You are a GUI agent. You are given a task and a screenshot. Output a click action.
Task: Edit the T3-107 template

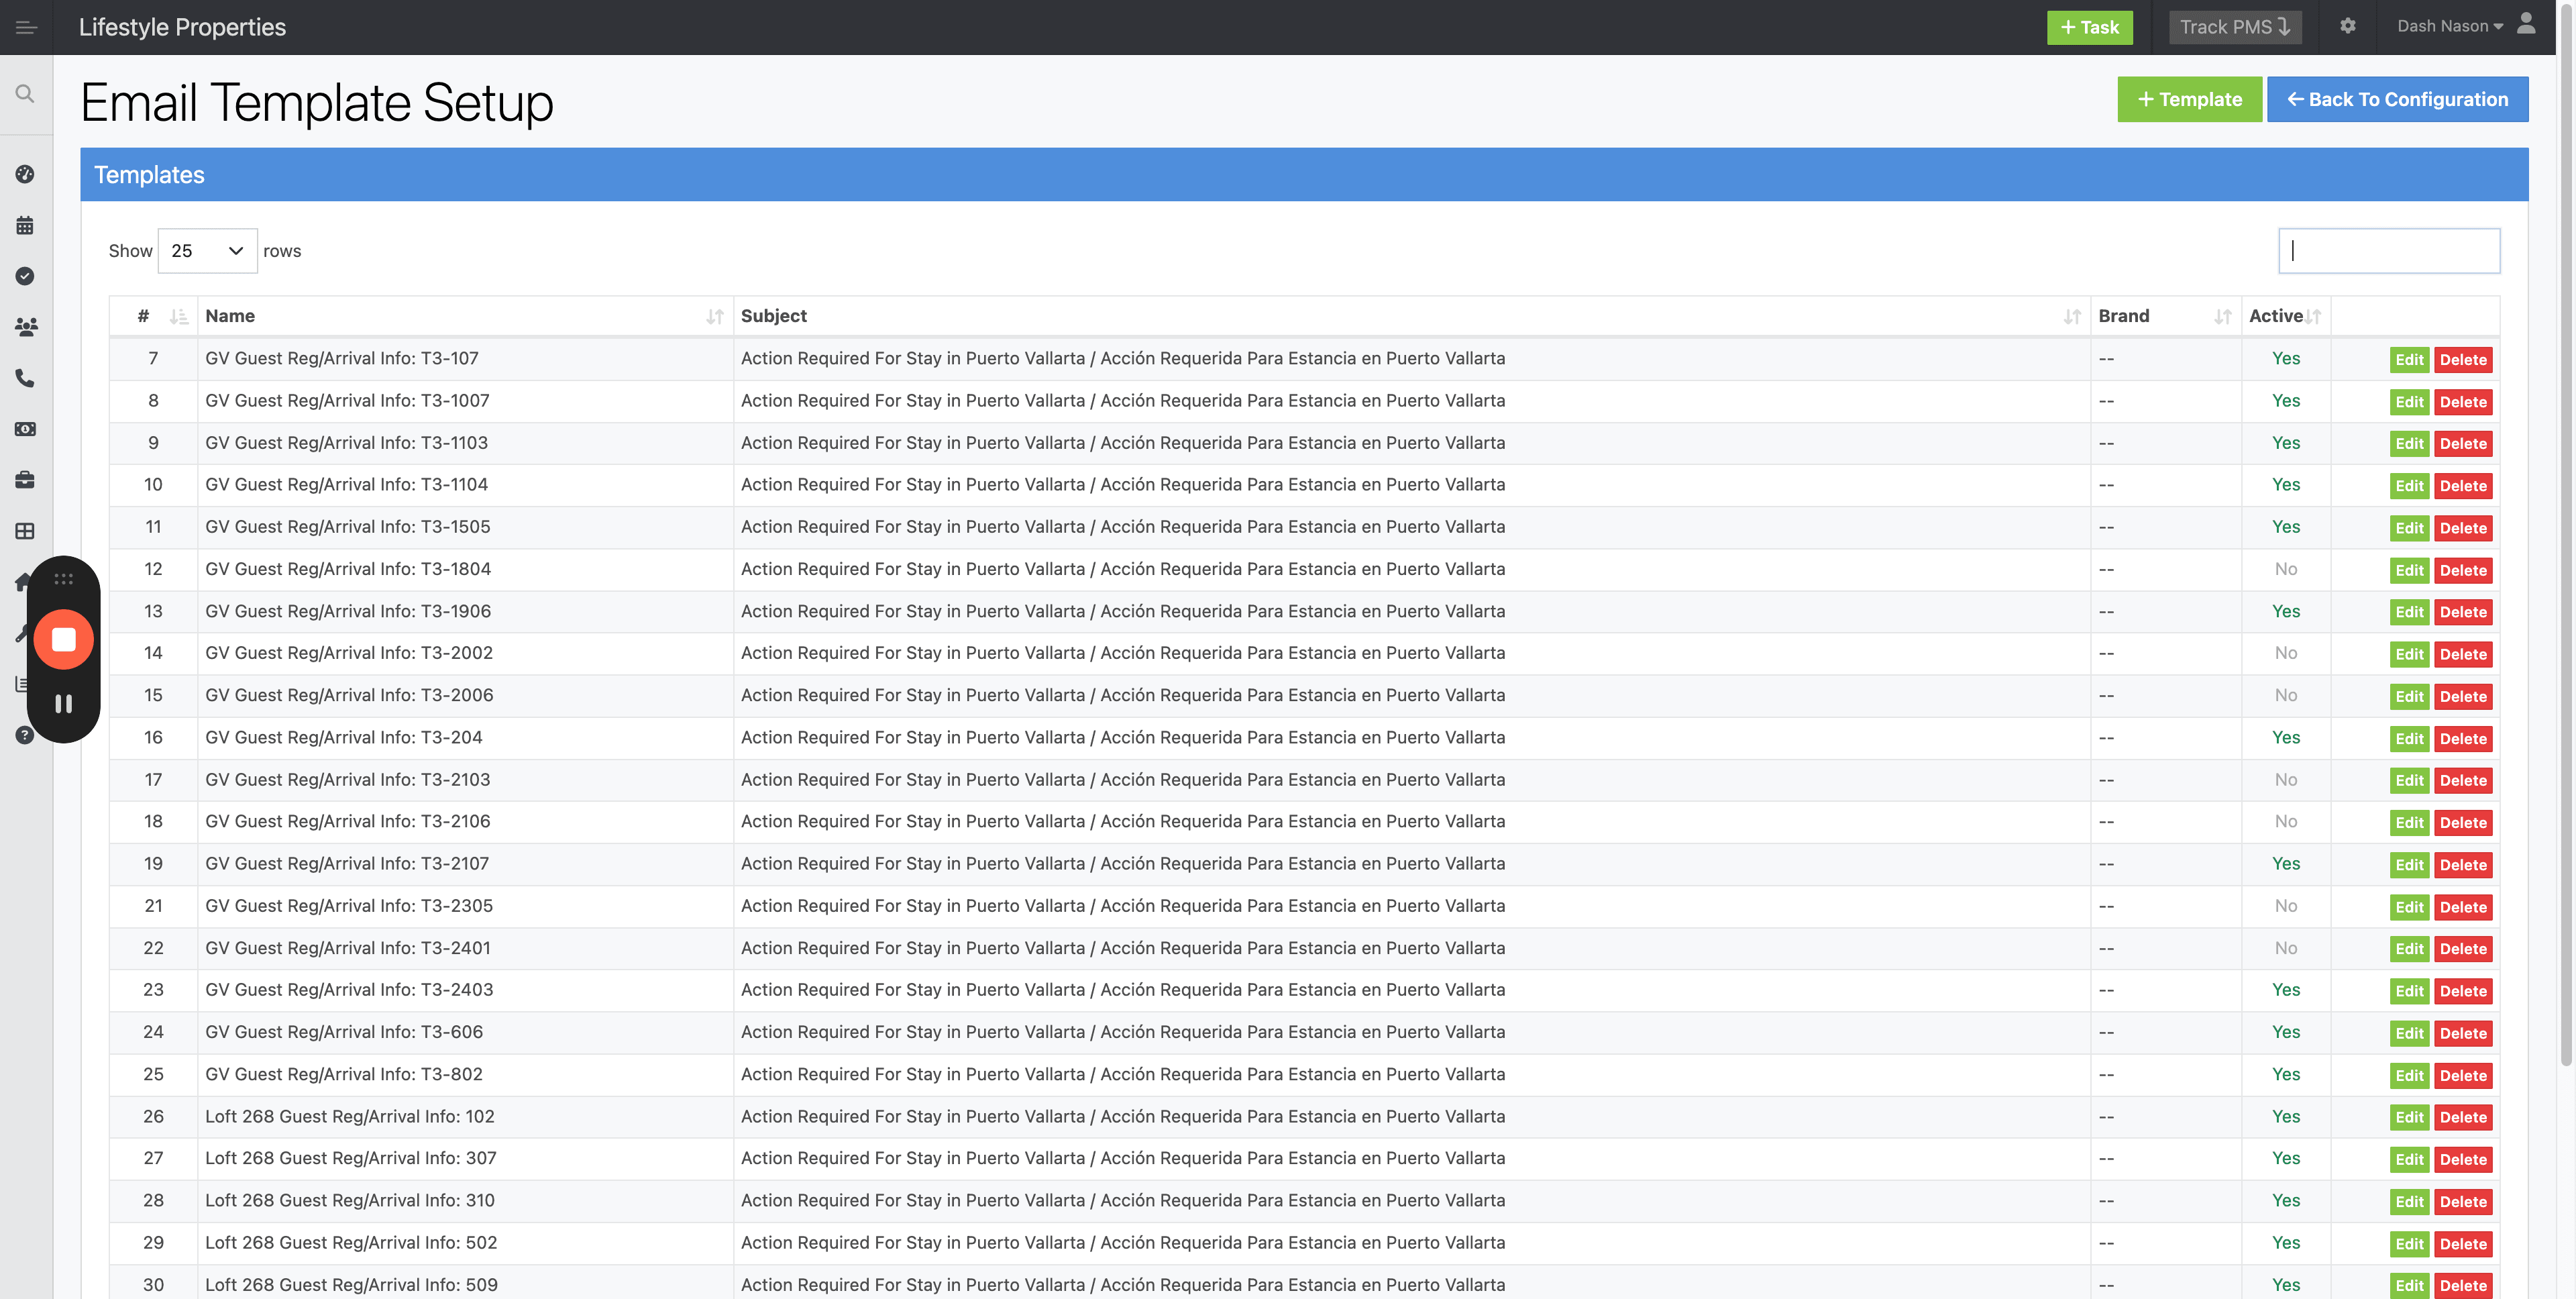tap(2409, 360)
